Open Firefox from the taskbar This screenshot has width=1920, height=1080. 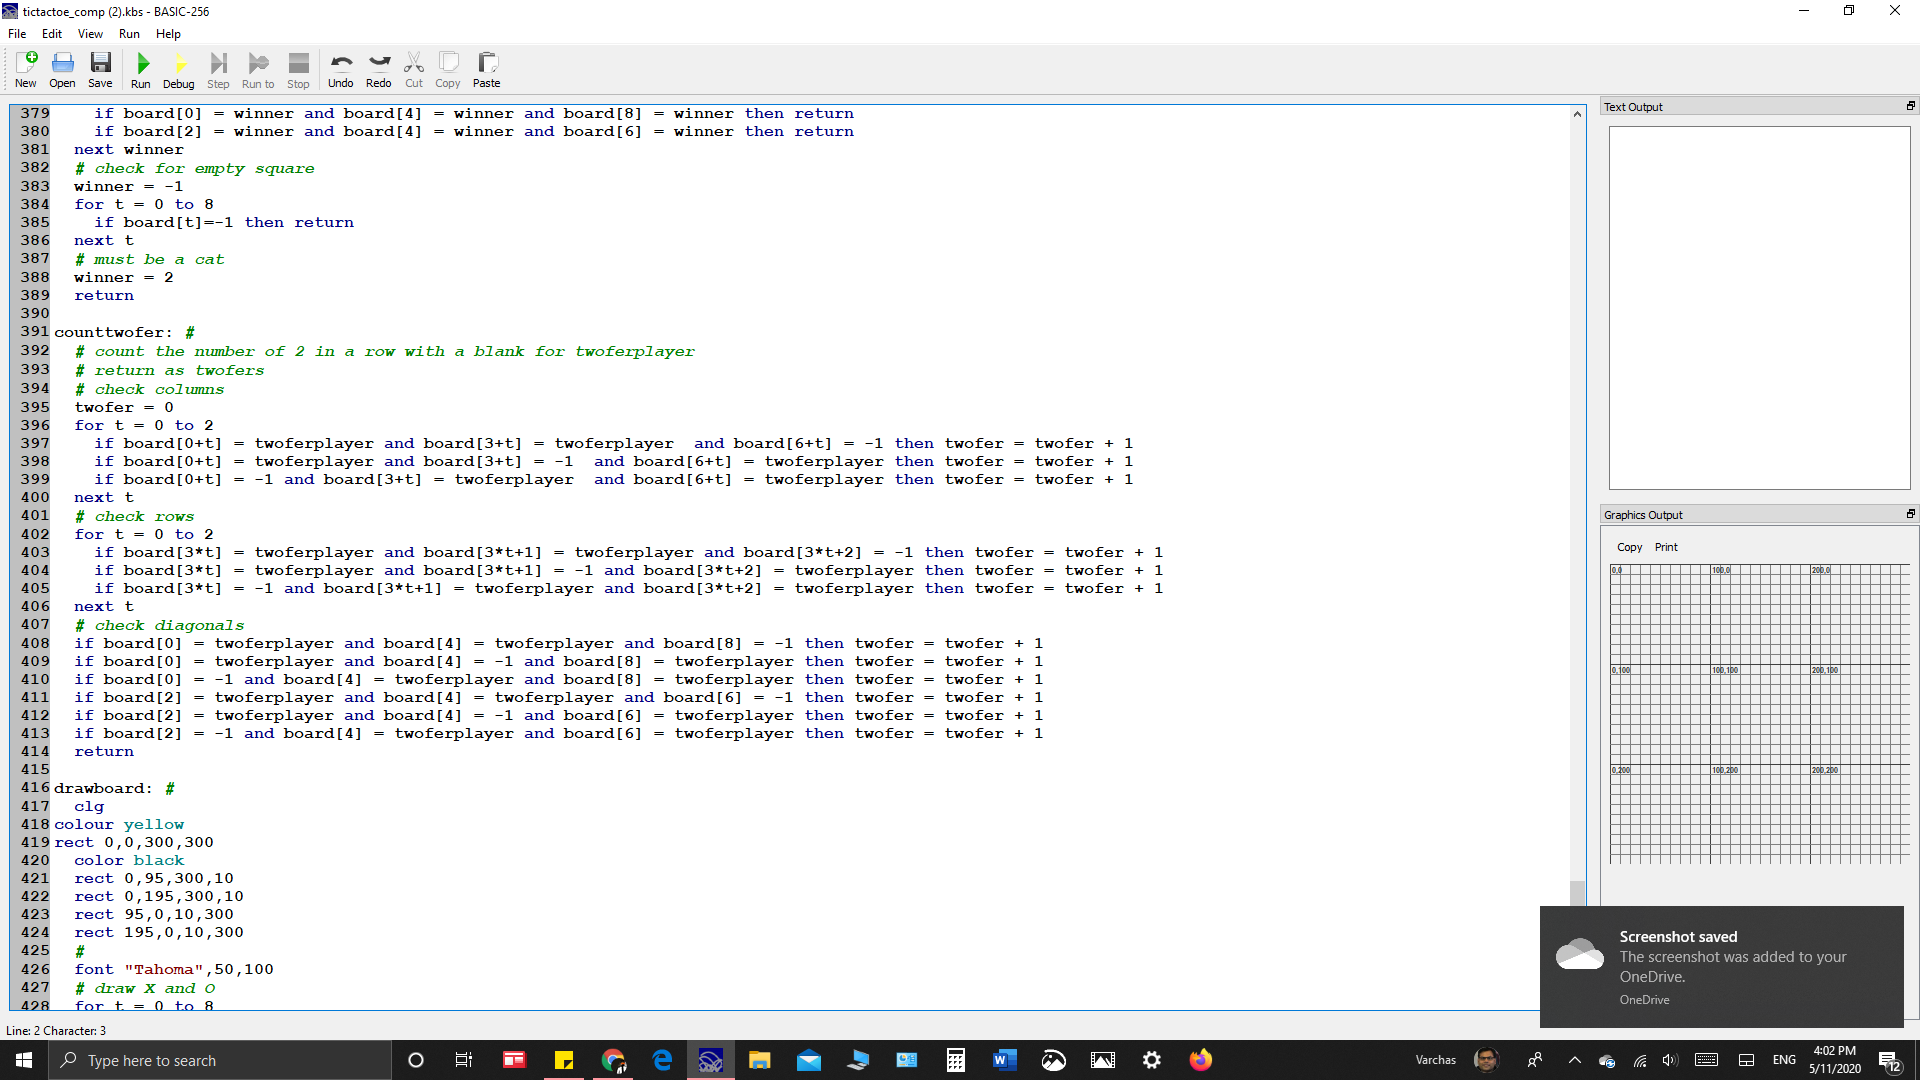coord(1201,1060)
